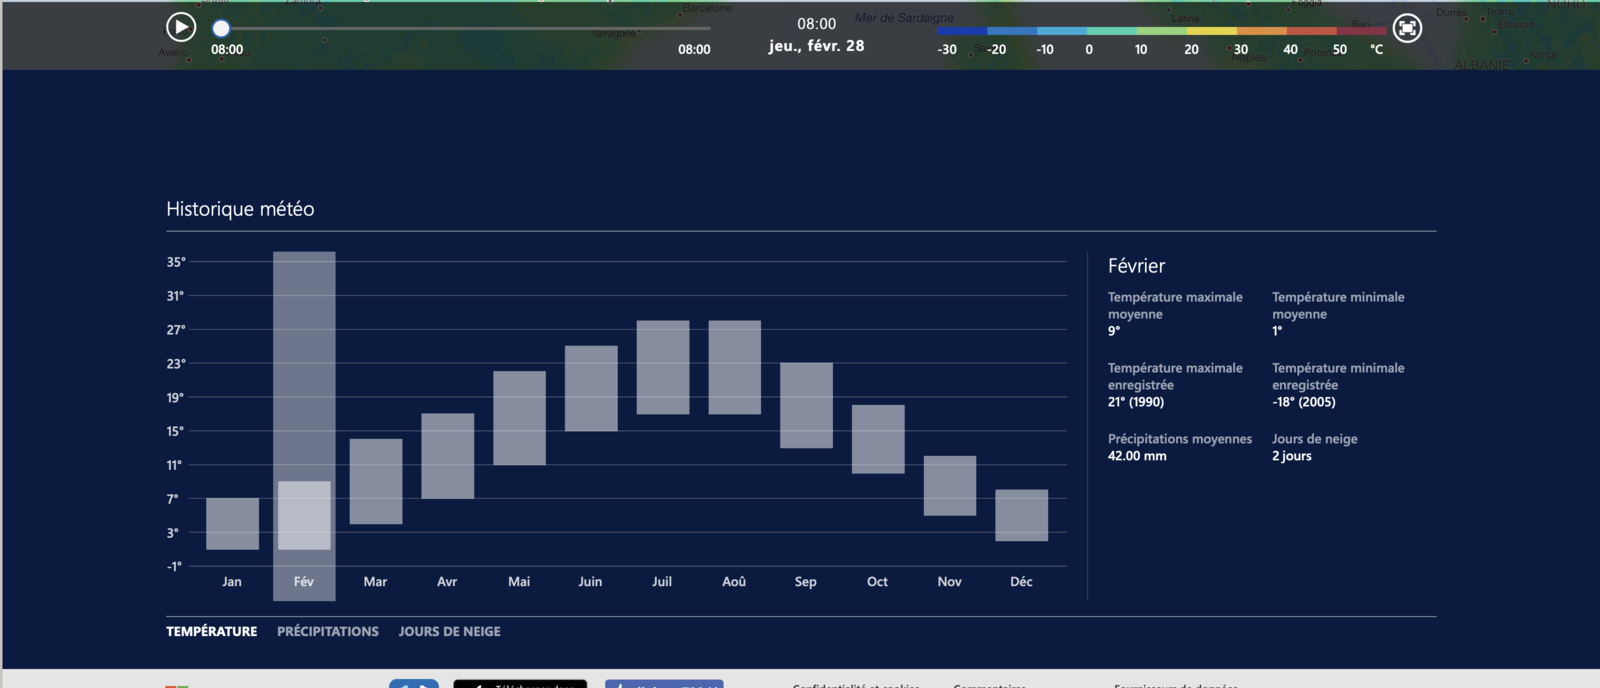Click the record high value "21° (1990)"
This screenshot has width=1600, height=688.
click(x=1136, y=402)
